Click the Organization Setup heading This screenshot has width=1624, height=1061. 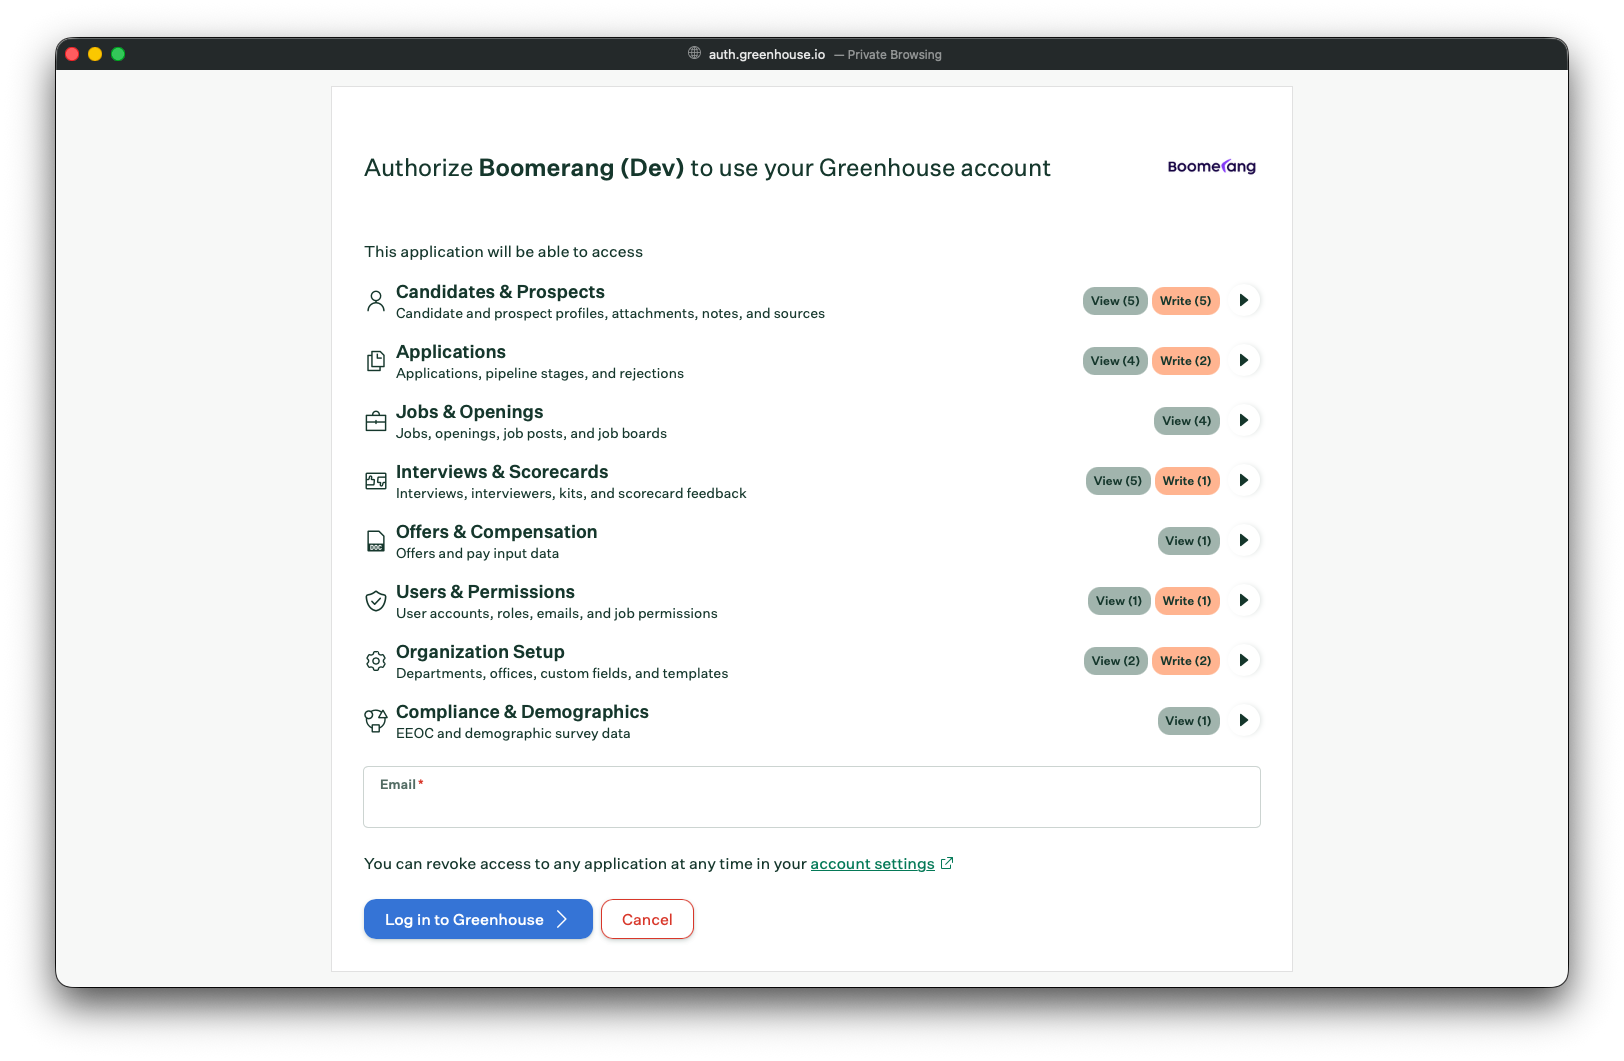480,652
